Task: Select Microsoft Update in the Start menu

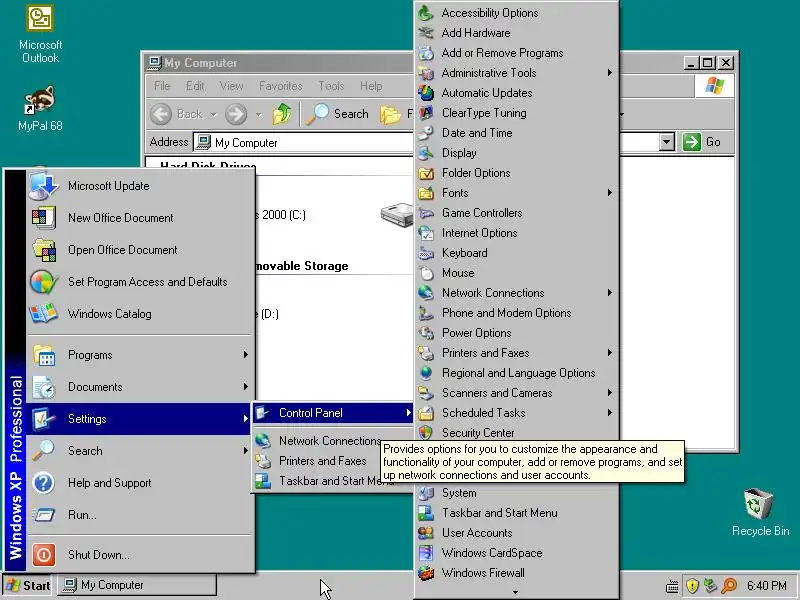Action: click(140, 186)
